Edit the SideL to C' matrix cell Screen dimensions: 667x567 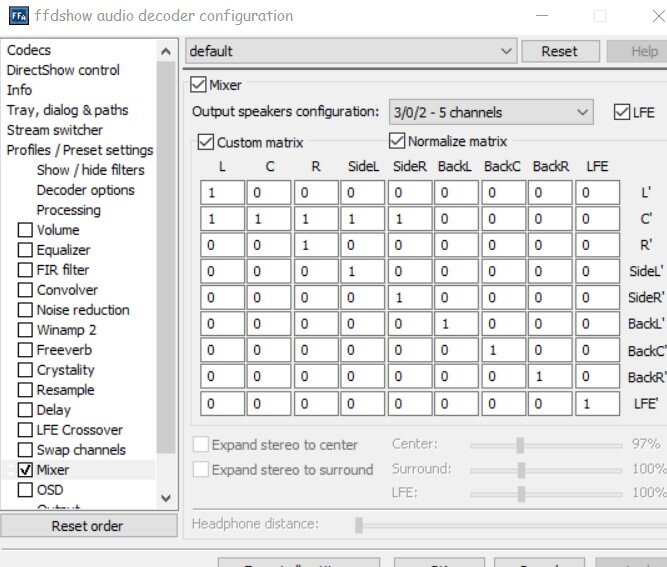[362, 219]
